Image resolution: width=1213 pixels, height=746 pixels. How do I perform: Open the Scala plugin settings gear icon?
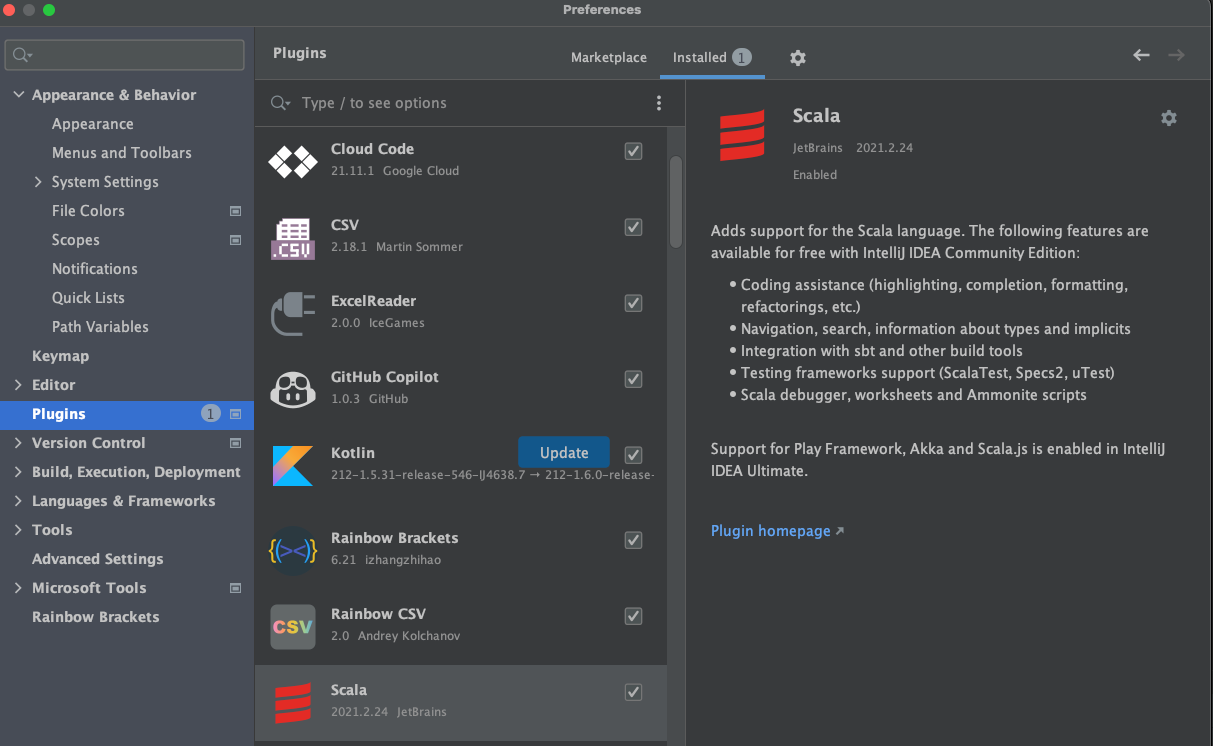[1168, 118]
